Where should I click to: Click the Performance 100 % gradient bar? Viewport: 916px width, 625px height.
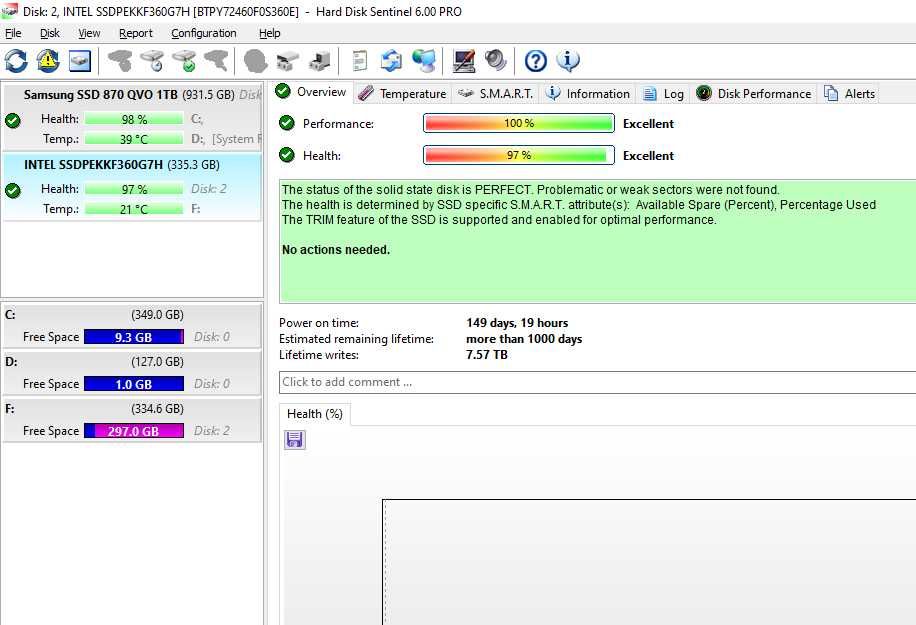[x=519, y=123]
